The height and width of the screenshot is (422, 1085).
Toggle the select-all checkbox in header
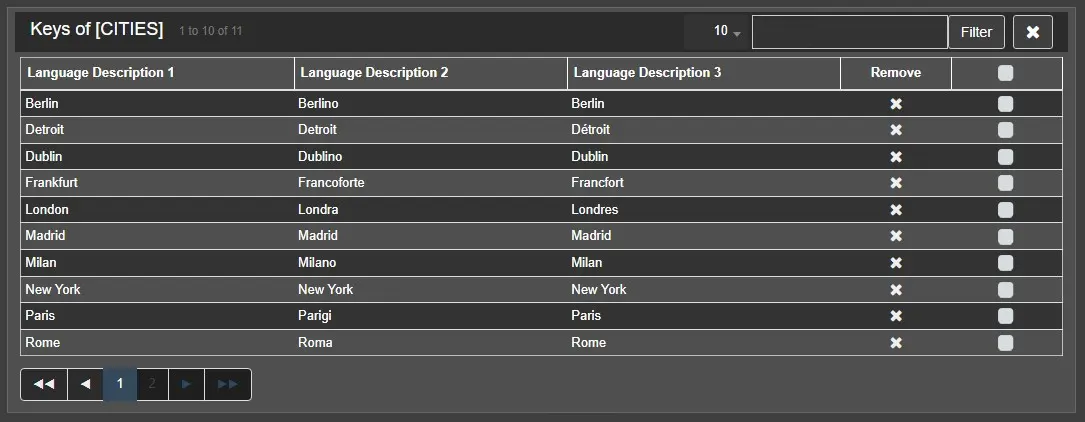pos(1005,73)
